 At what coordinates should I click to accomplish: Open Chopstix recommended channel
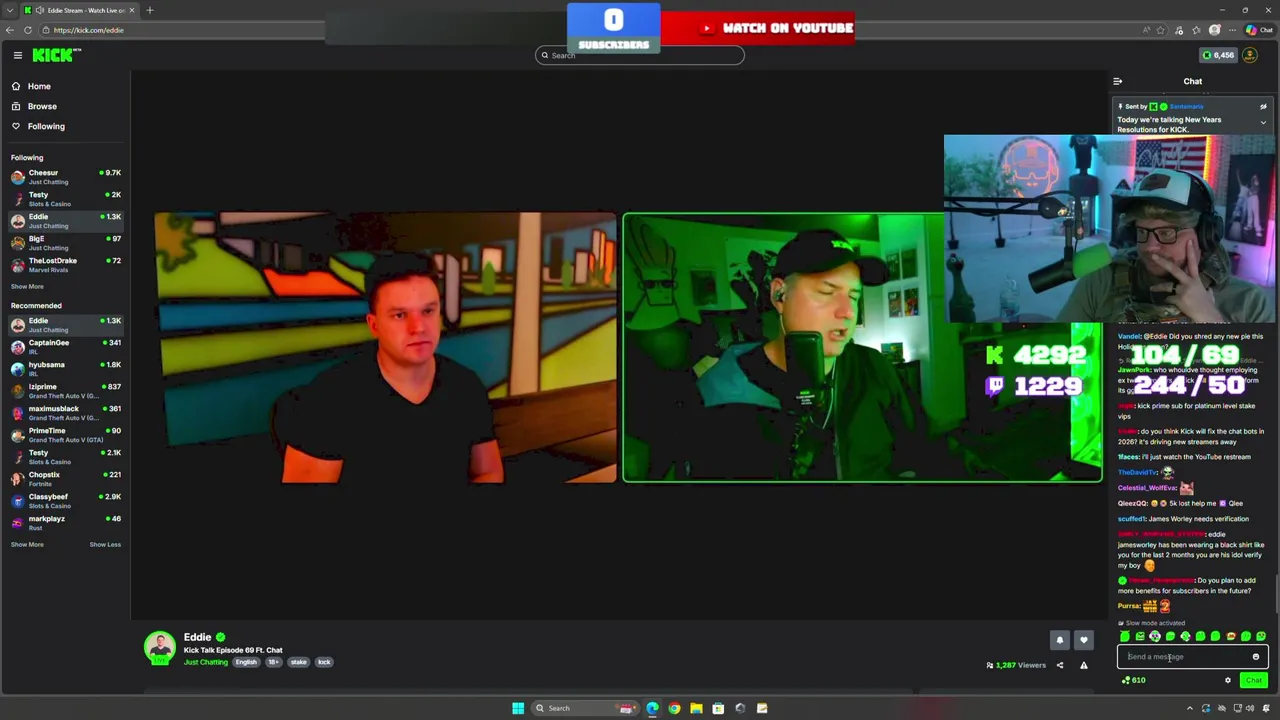click(x=65, y=479)
